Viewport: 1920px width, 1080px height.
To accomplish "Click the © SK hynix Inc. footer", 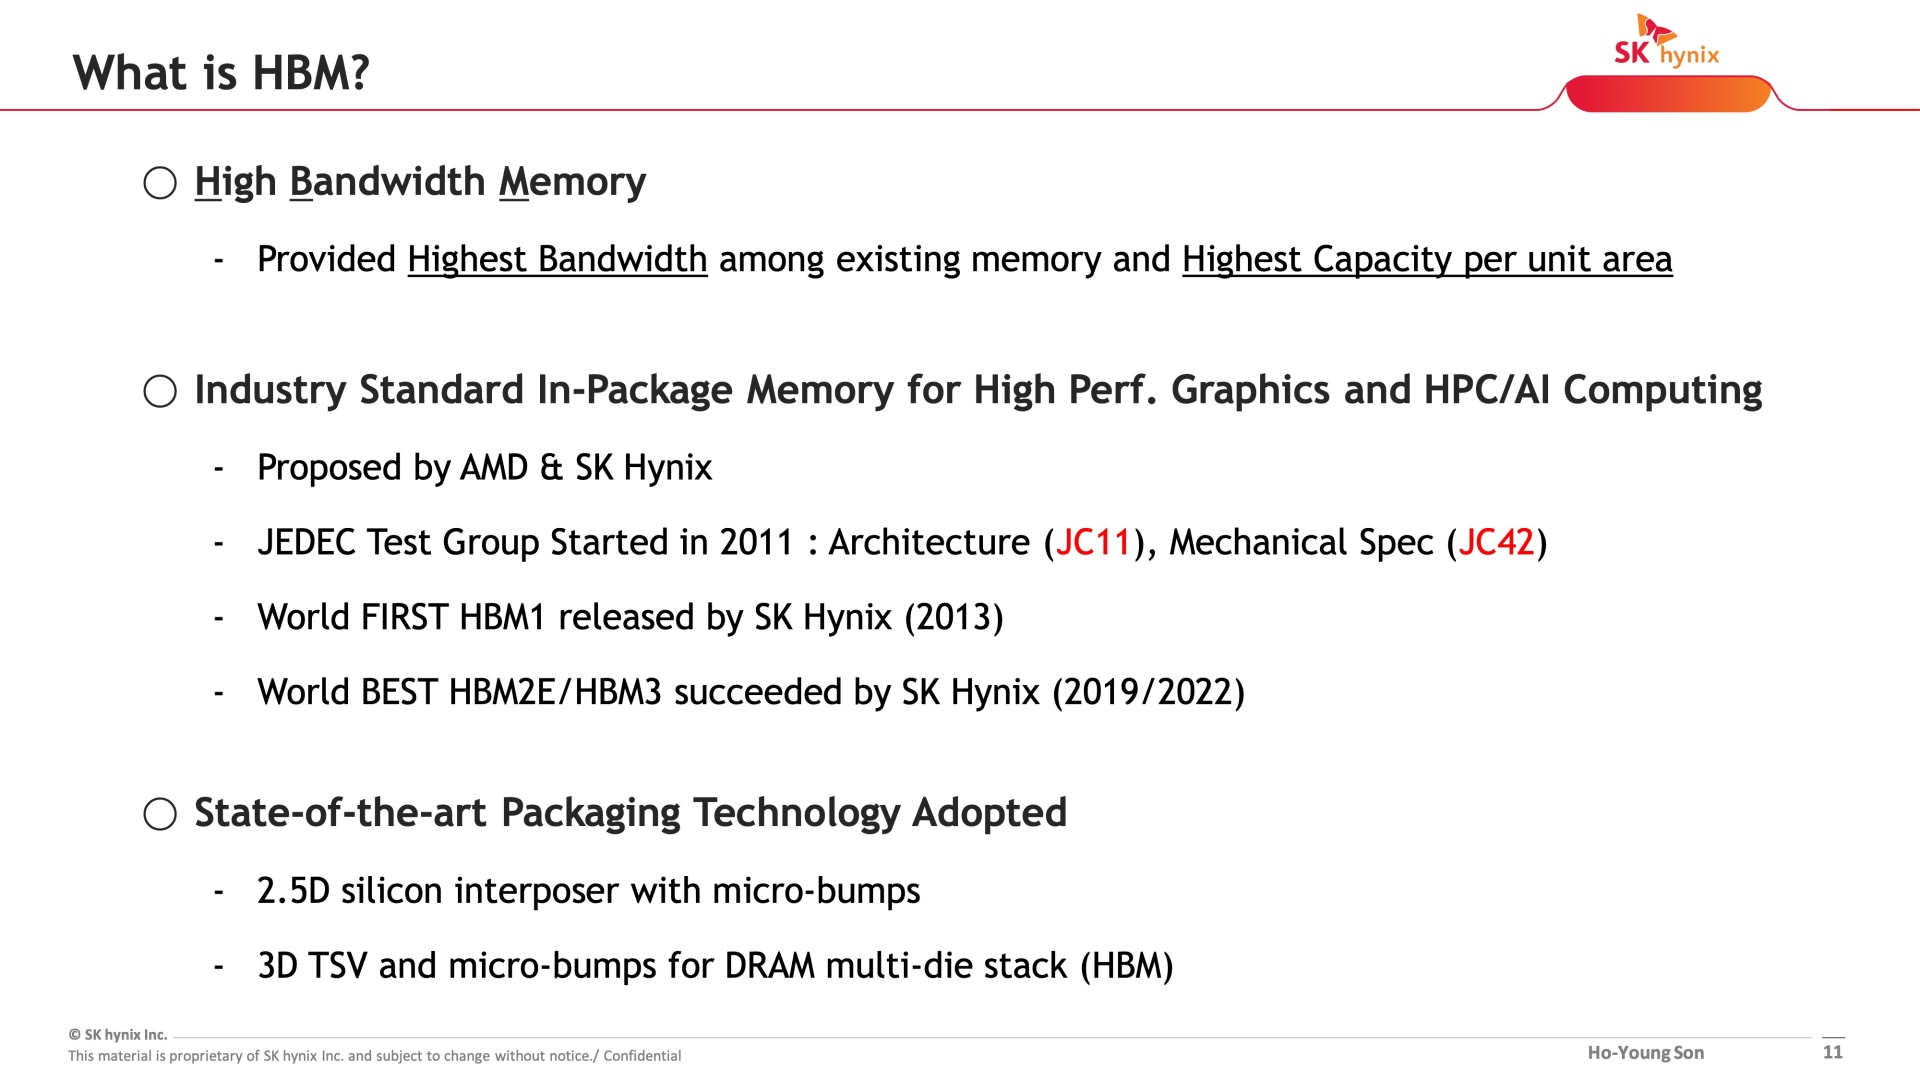I will (118, 1035).
